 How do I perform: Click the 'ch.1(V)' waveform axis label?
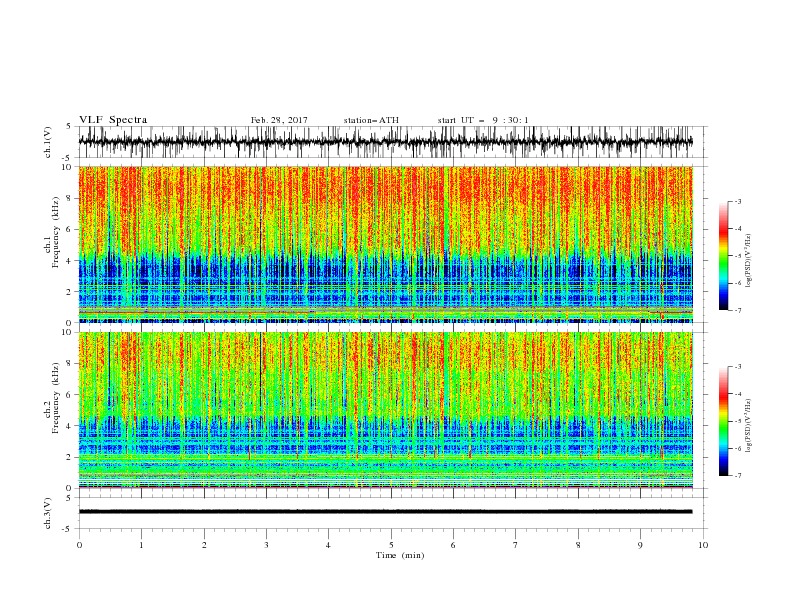pos(48,142)
